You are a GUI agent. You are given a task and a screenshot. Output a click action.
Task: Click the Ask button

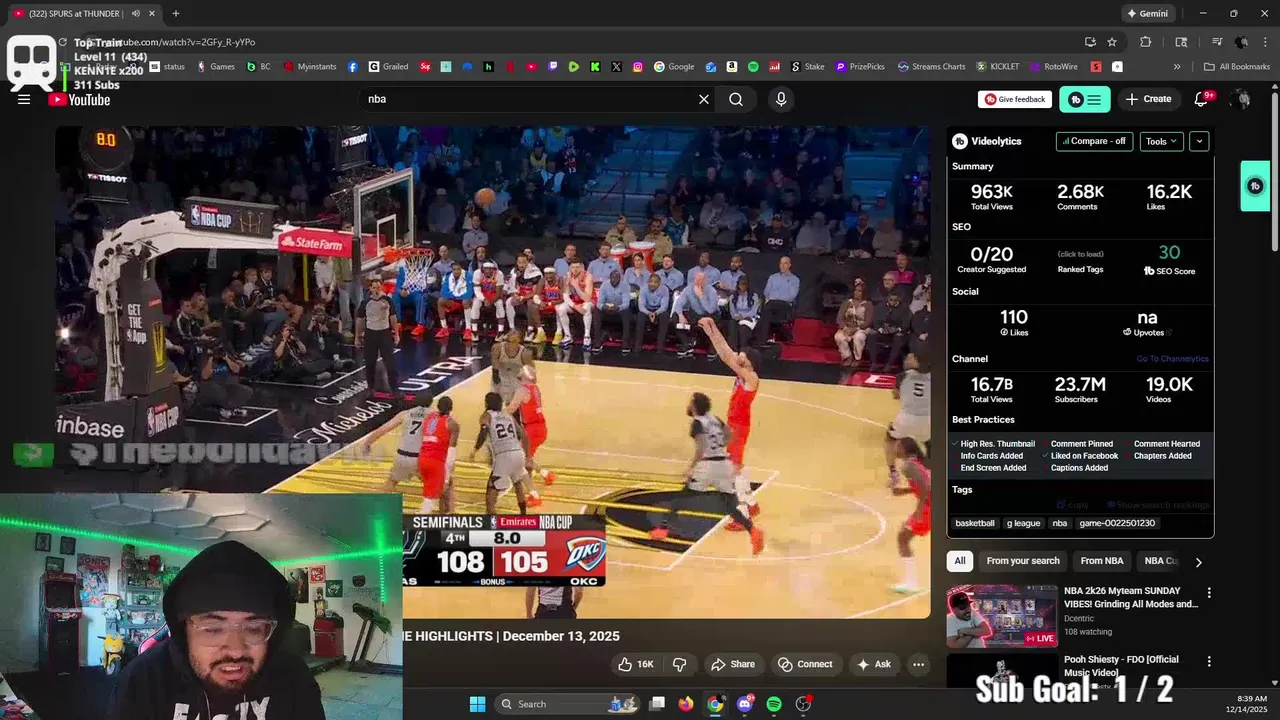[x=873, y=664]
